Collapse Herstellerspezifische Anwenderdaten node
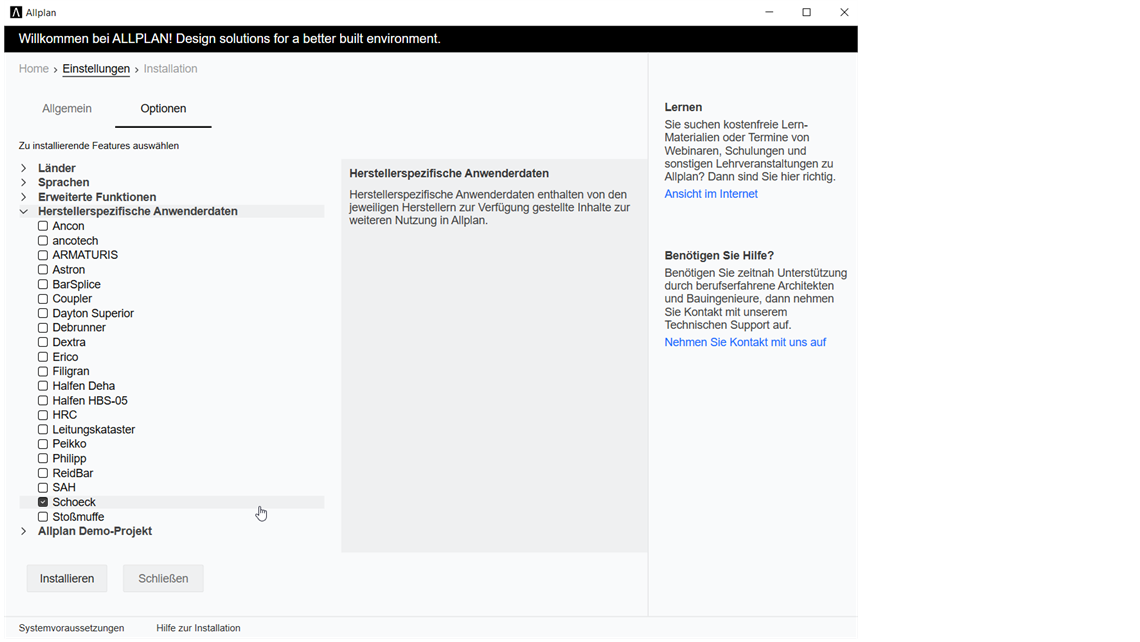The image size is (1140, 642). click(24, 212)
